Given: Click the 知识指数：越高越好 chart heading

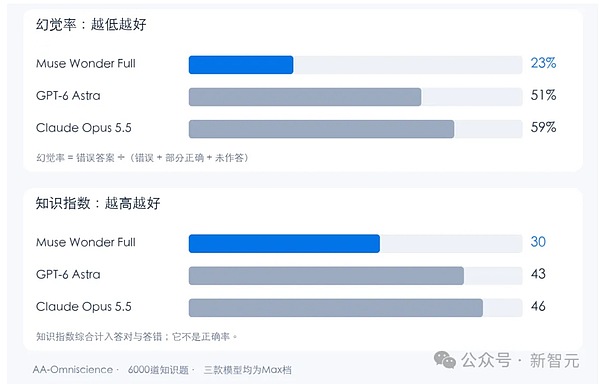Looking at the screenshot, I should [x=98, y=203].
